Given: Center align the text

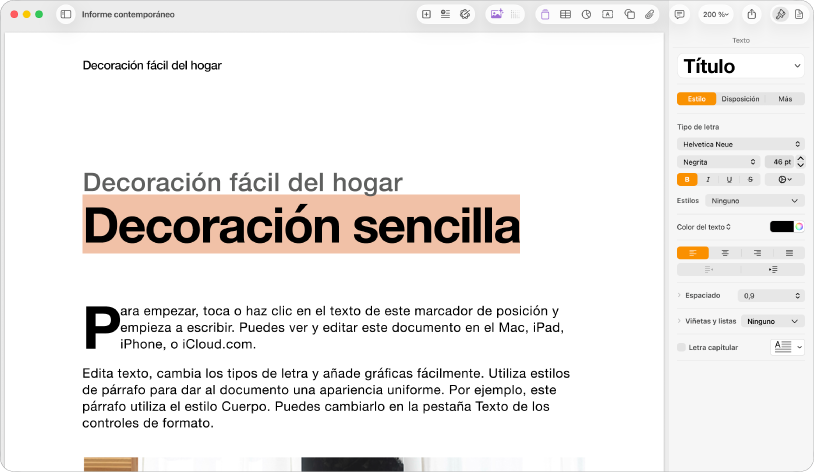Looking at the screenshot, I should click(725, 253).
